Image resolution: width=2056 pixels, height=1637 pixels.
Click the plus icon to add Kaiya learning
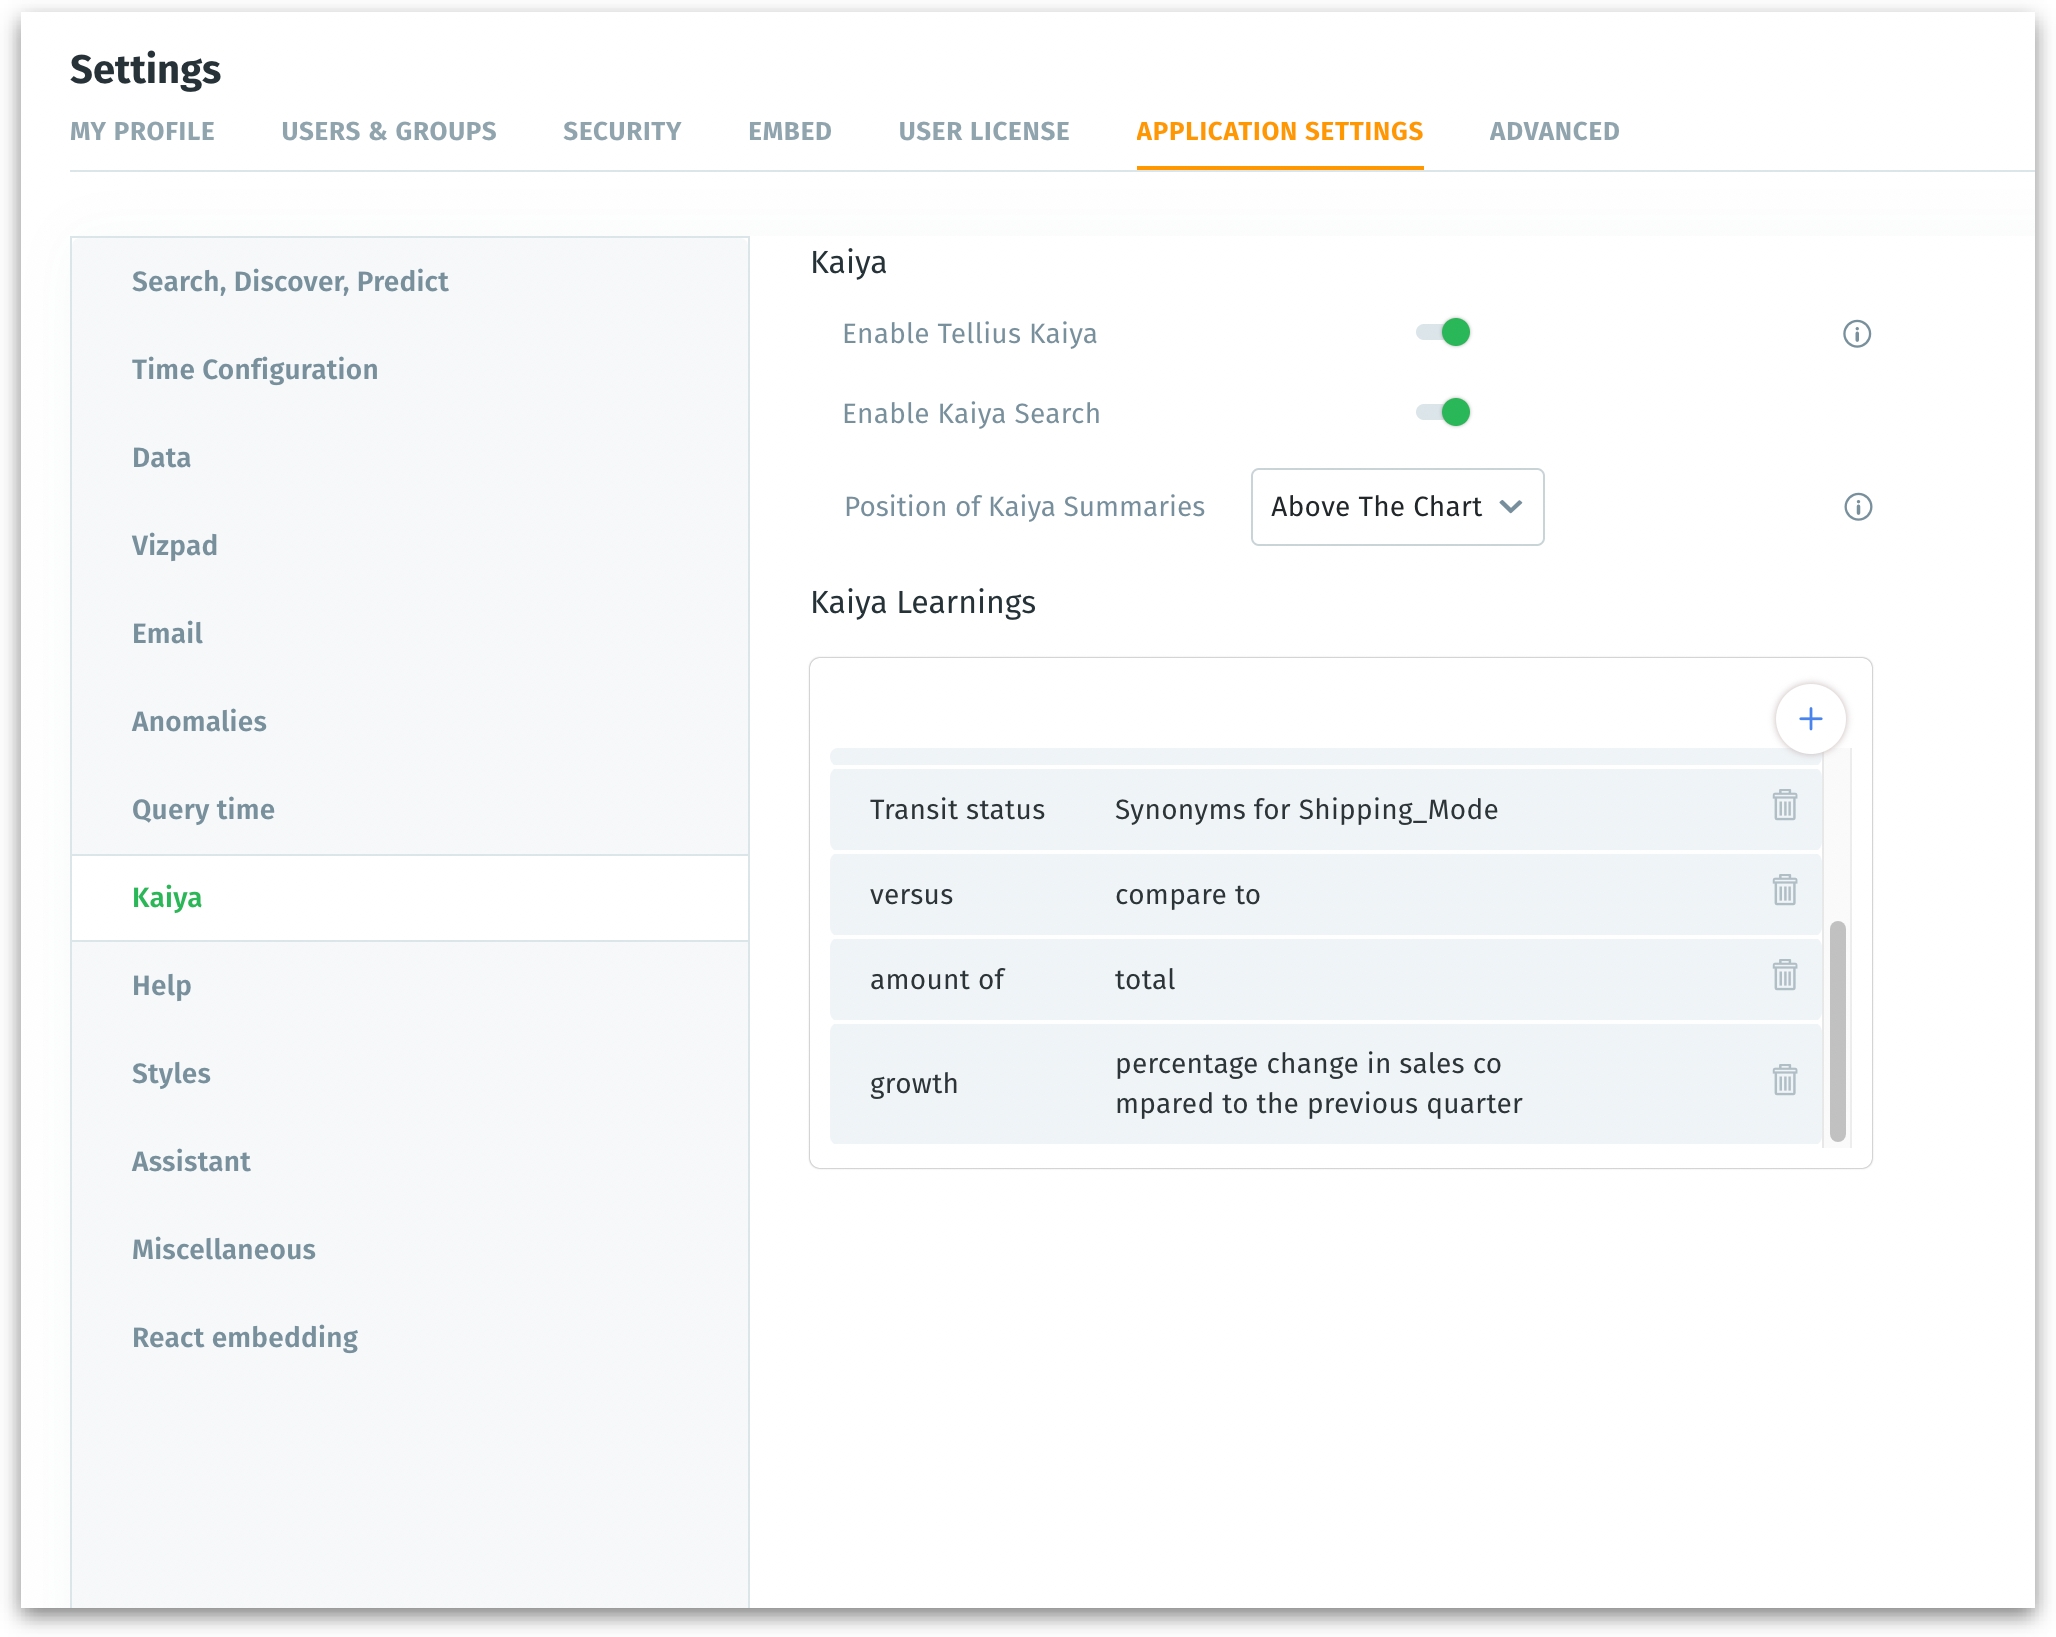point(1809,719)
